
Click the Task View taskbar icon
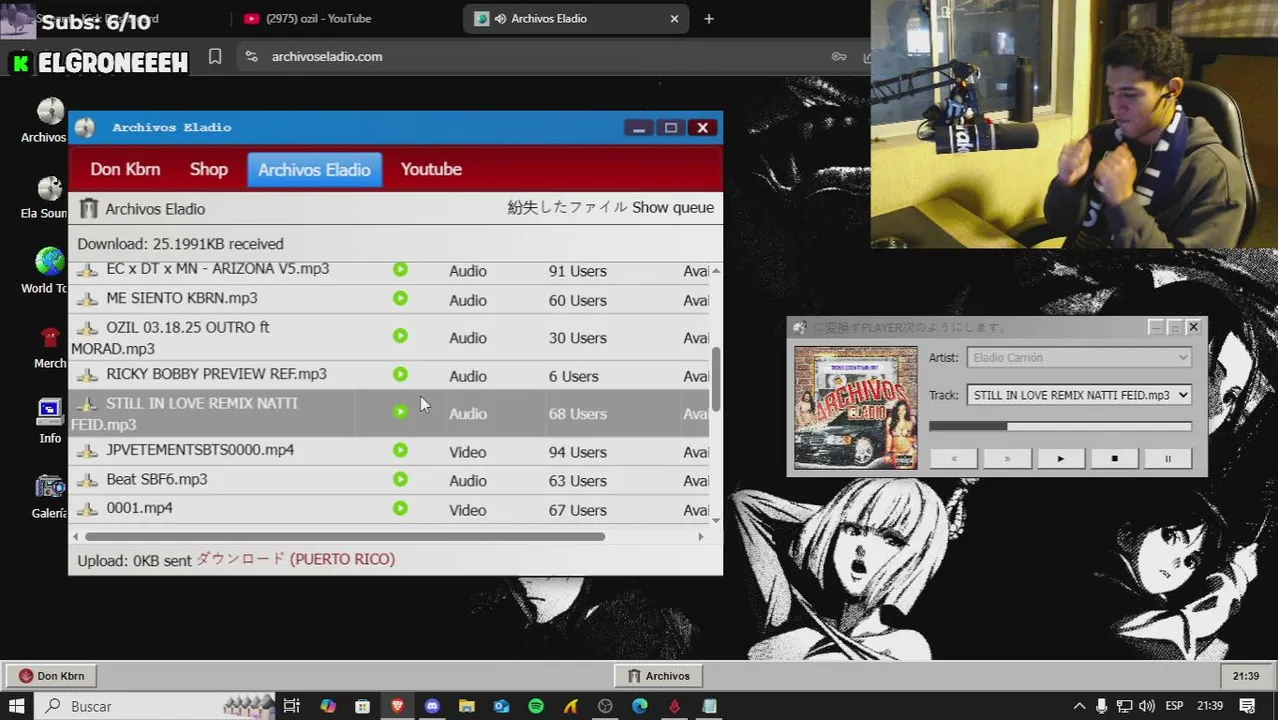click(291, 706)
